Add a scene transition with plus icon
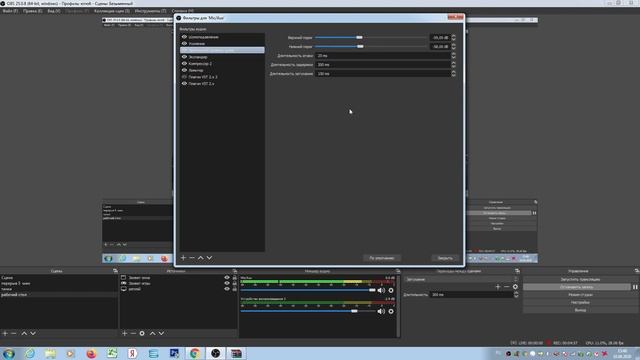This screenshot has height=360, width=640. [x=498, y=287]
